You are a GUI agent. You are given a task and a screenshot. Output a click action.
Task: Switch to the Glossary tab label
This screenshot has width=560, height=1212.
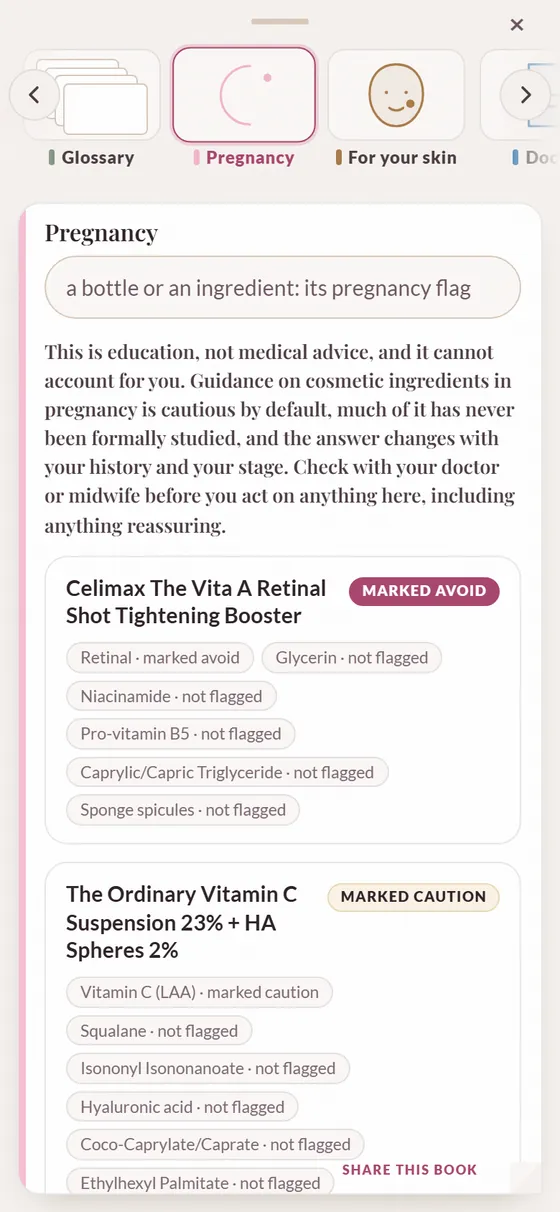tap(98, 158)
